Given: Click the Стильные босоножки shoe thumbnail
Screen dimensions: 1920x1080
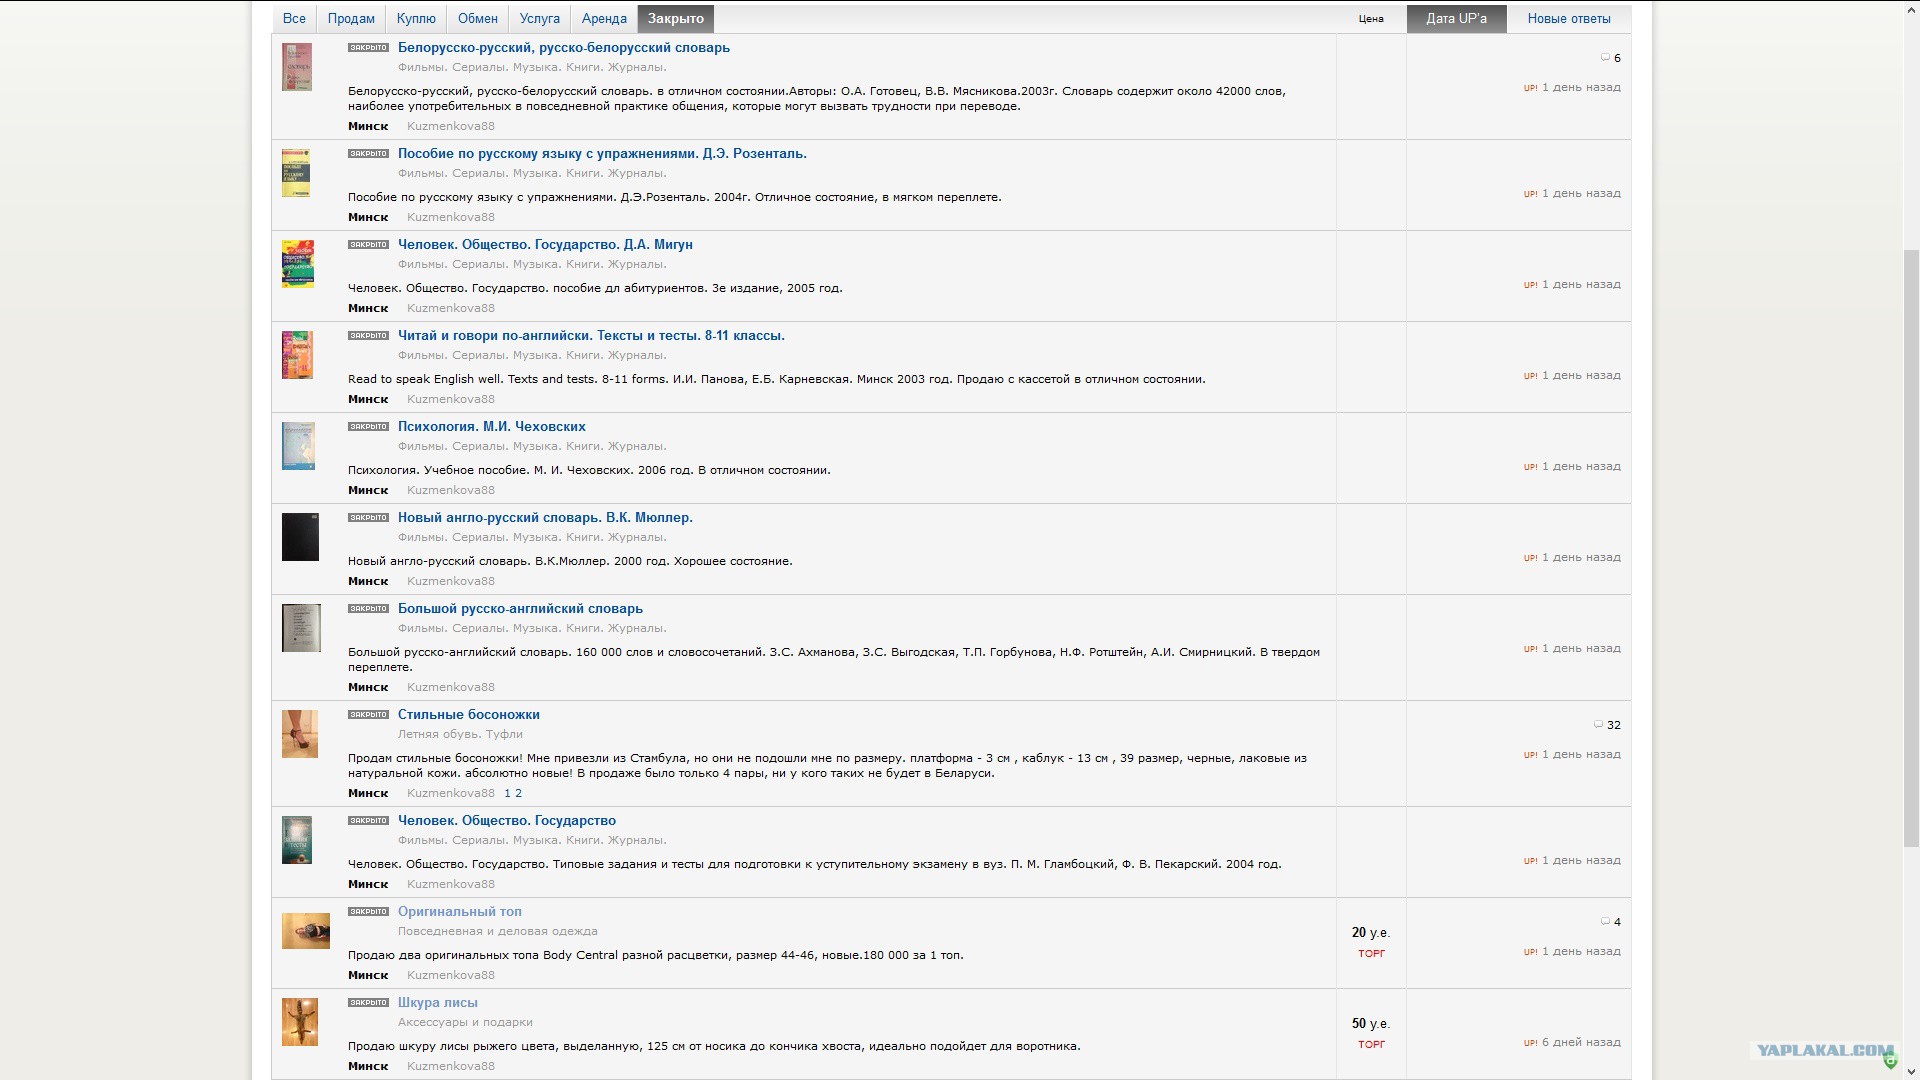Looking at the screenshot, I should (x=299, y=734).
